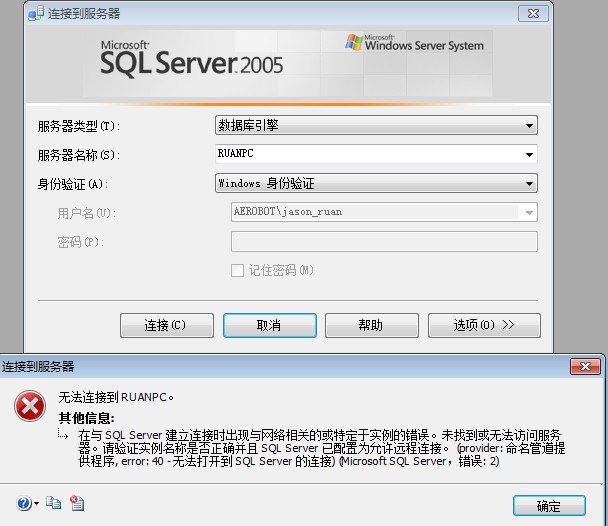
Task: Open the help icon's dropdown arrow in error dialog
Action: (36, 504)
